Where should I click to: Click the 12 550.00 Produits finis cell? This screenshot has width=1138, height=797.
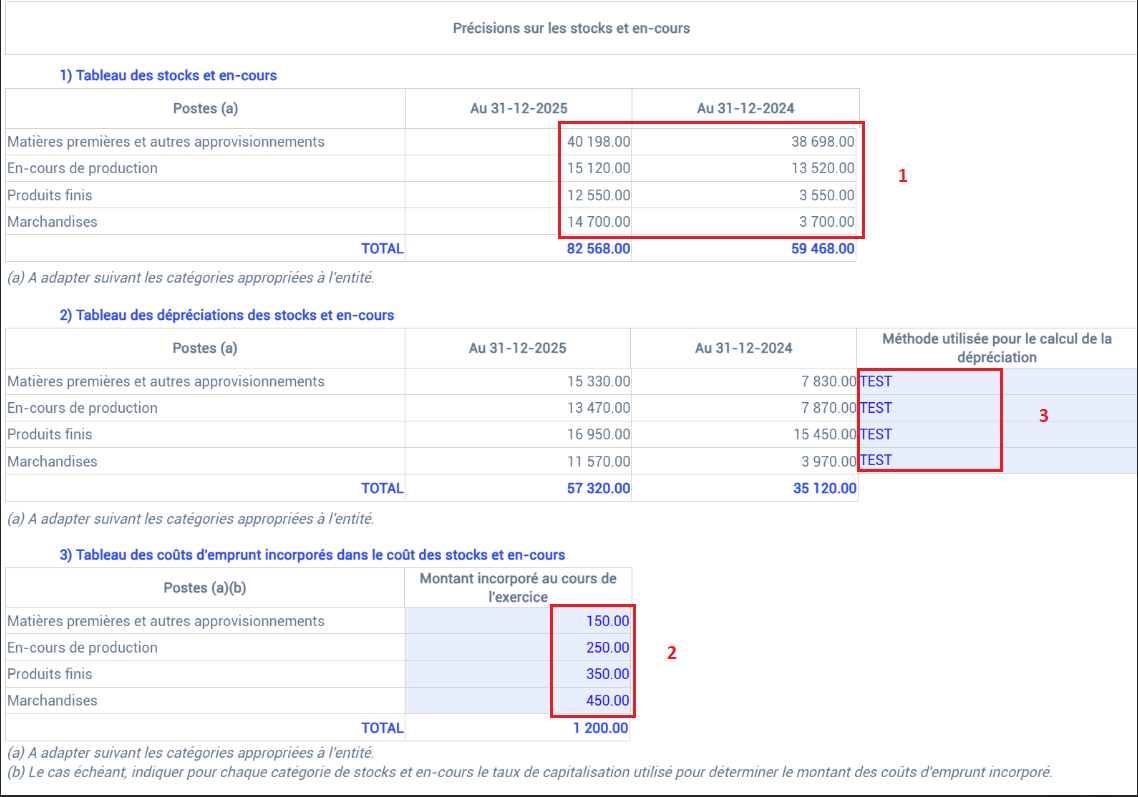click(519, 195)
